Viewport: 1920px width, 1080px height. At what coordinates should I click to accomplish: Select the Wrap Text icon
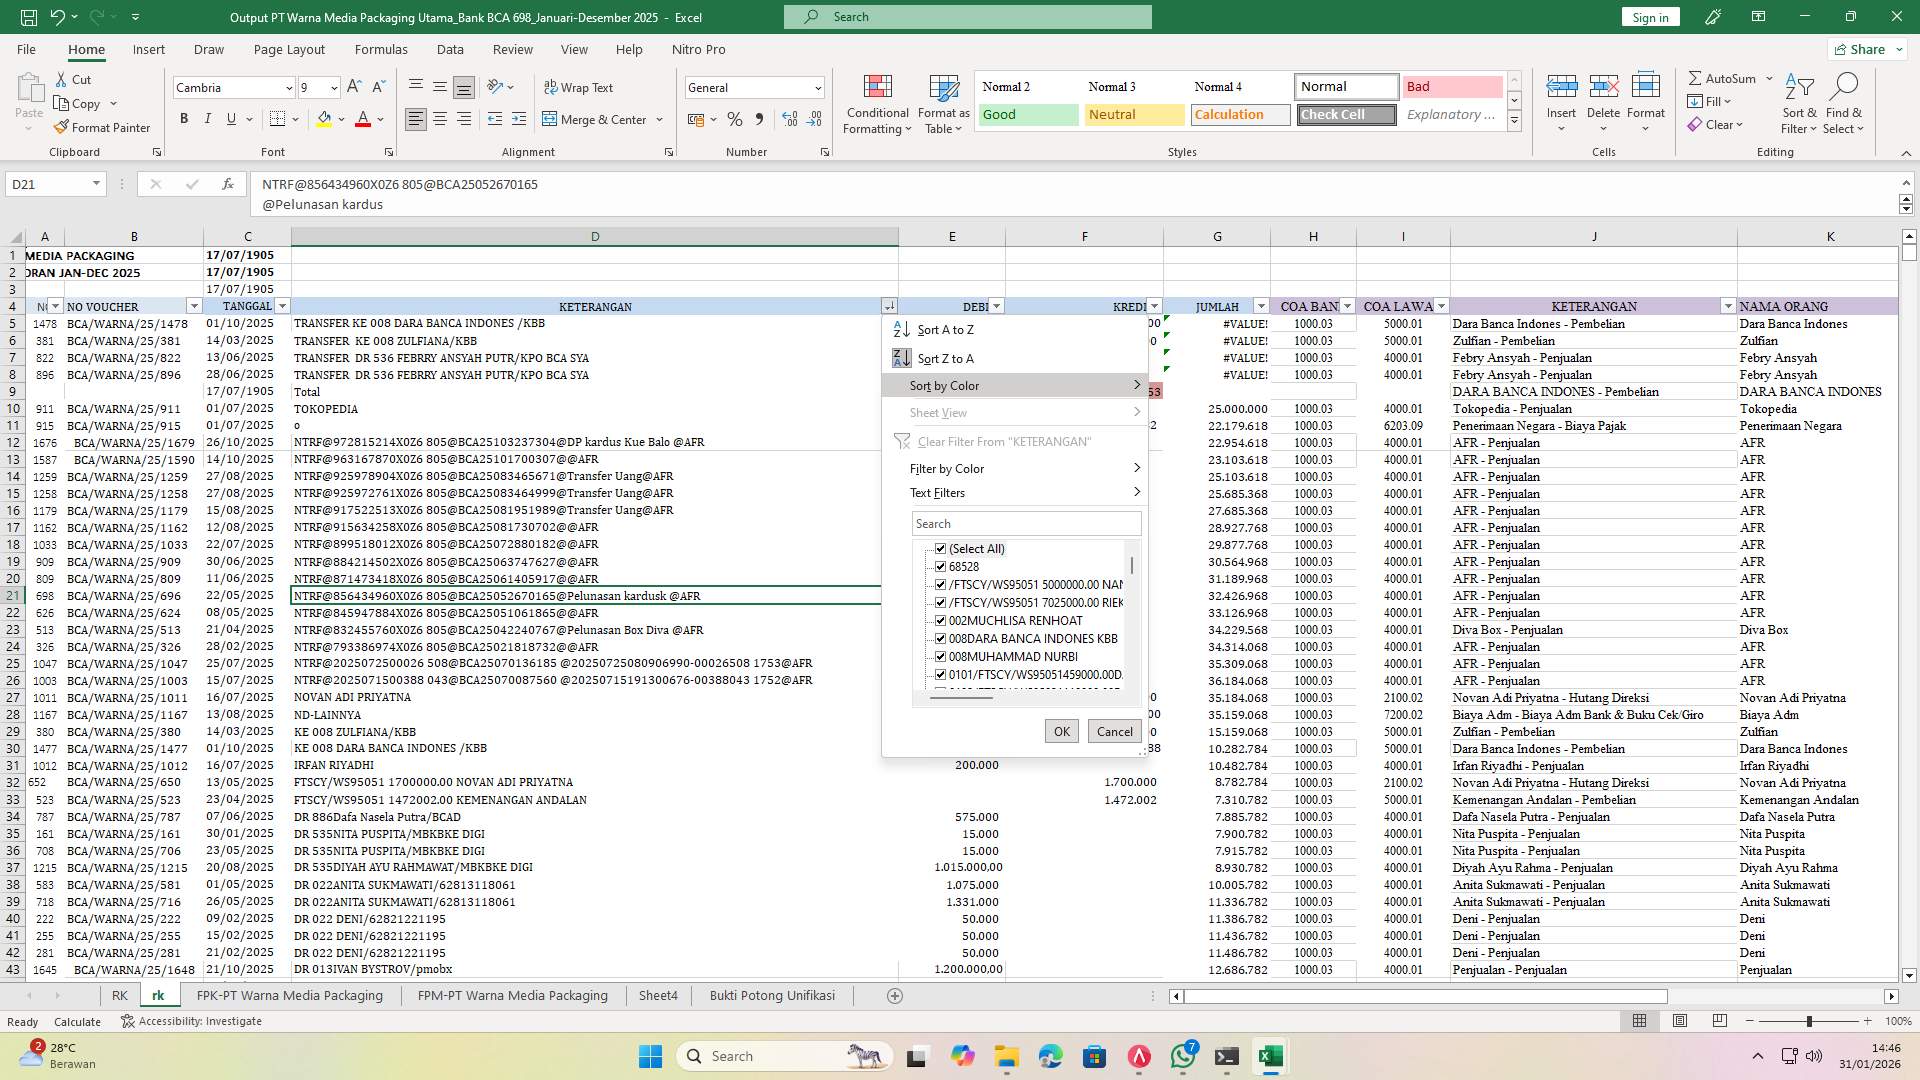pos(580,88)
